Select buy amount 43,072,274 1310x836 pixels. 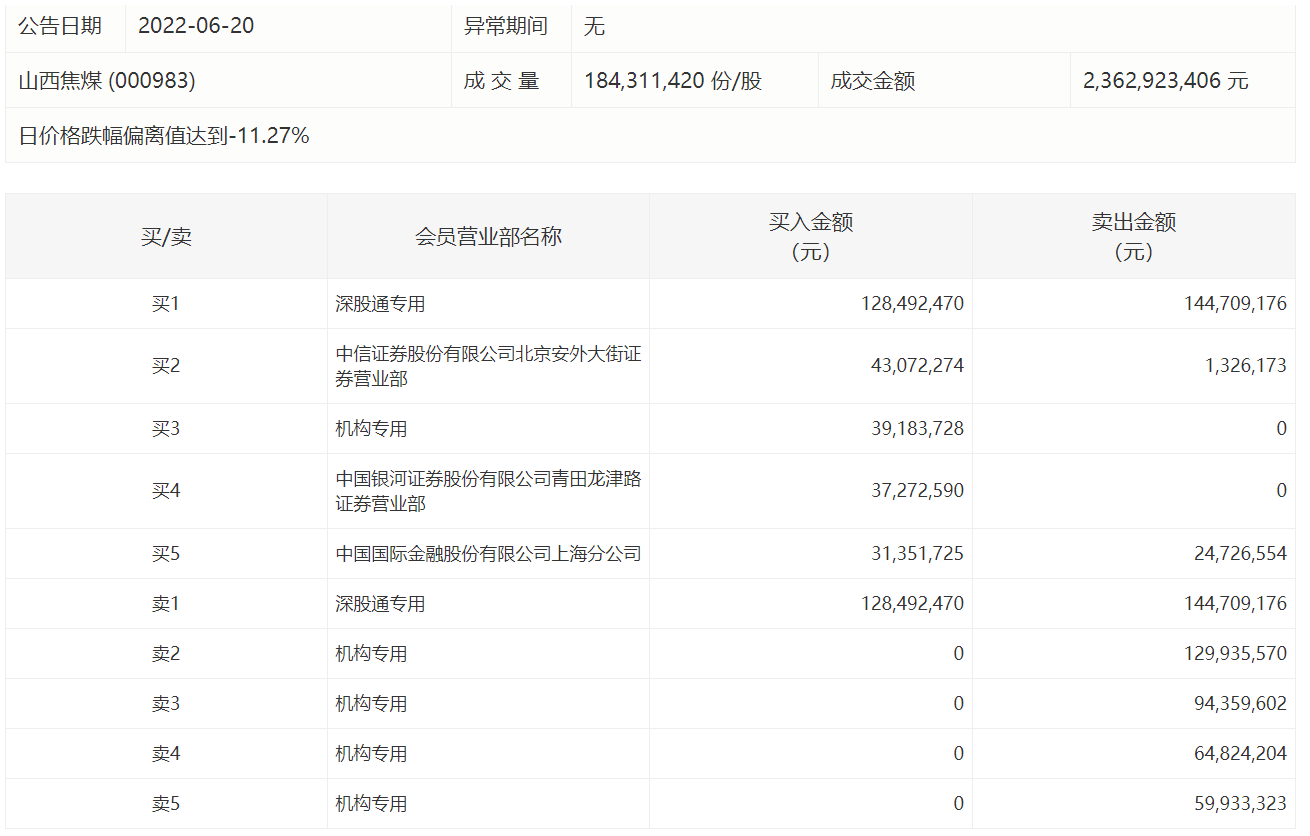click(918, 366)
